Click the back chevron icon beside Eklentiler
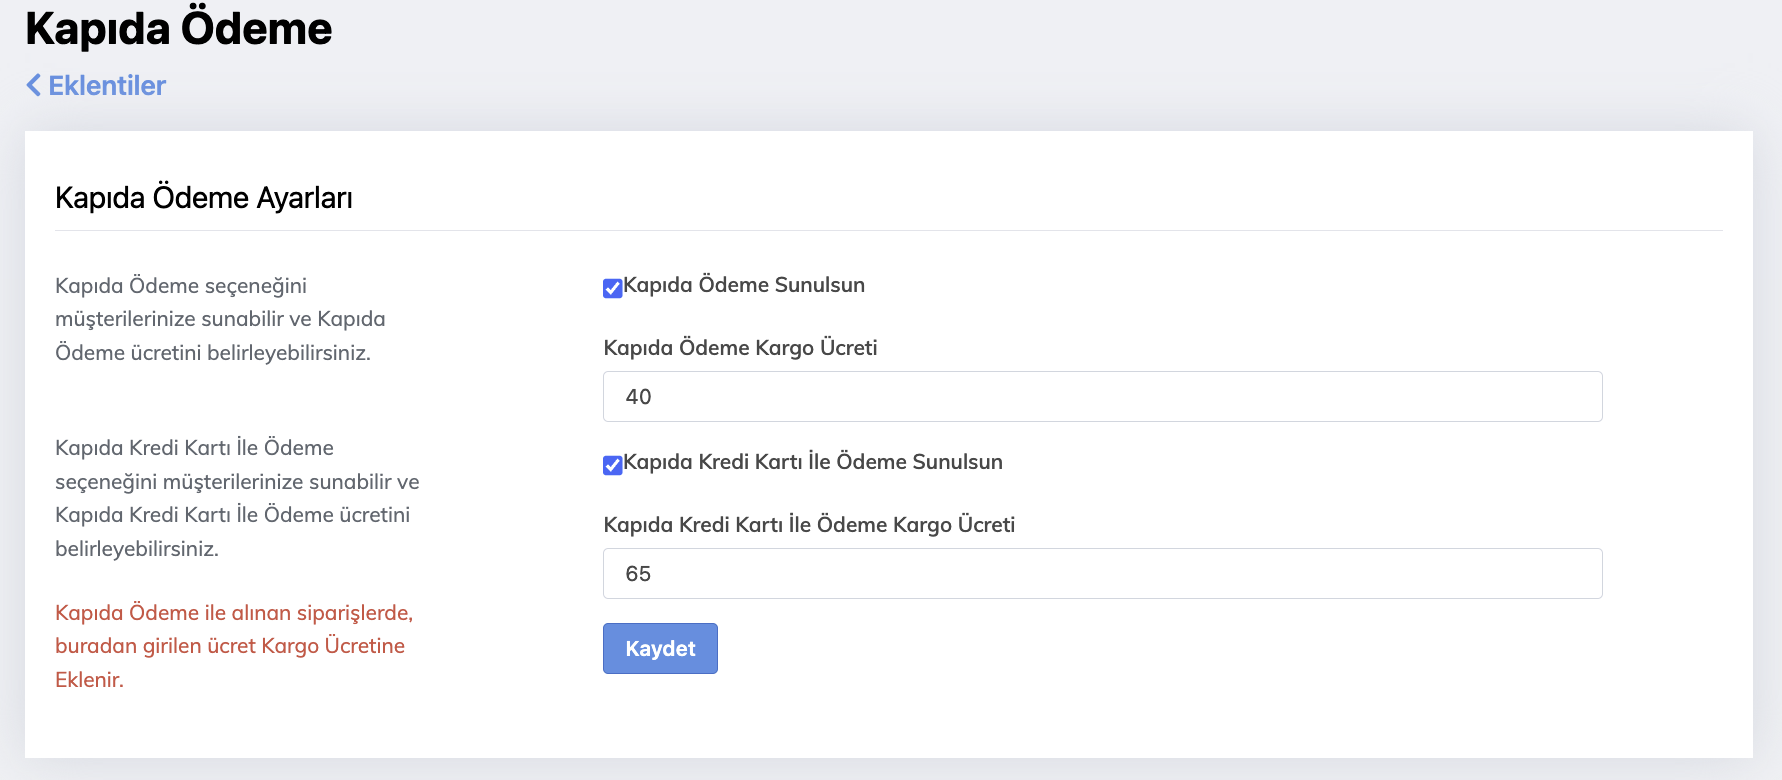The height and width of the screenshot is (780, 1782). click(34, 86)
